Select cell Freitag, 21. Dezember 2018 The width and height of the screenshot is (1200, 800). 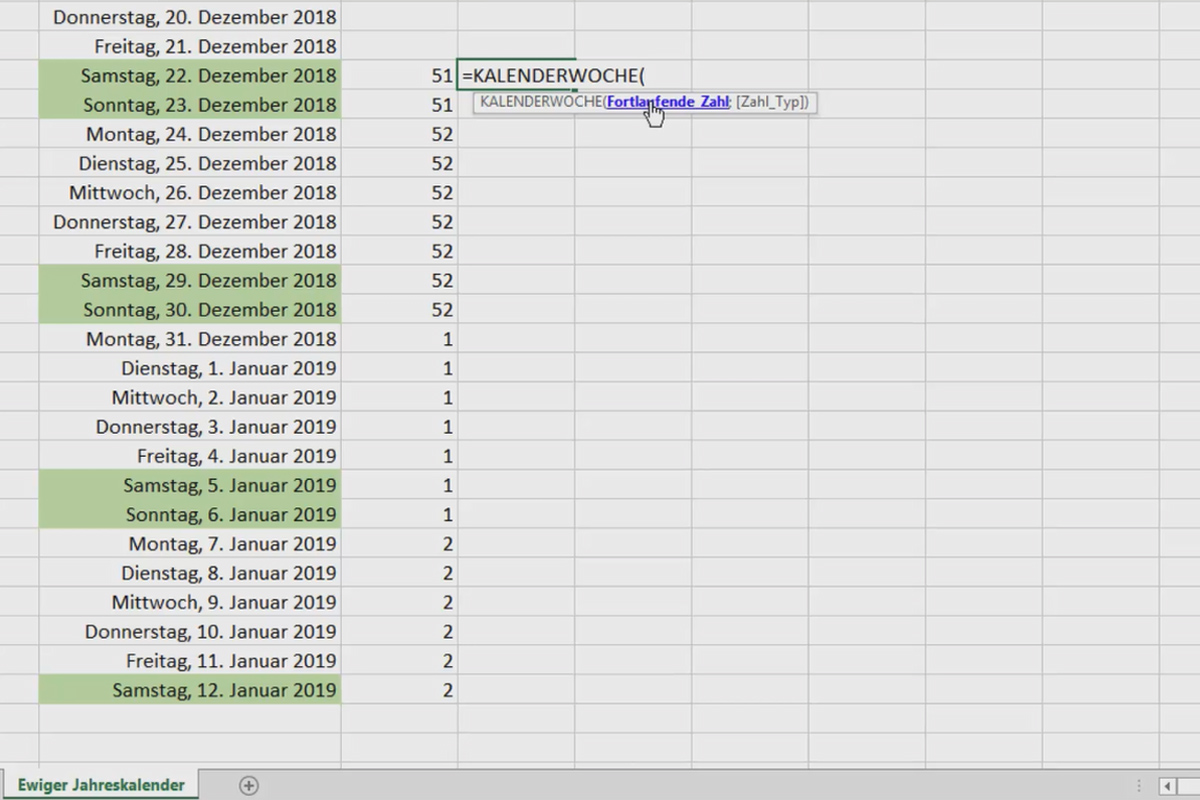[x=190, y=46]
